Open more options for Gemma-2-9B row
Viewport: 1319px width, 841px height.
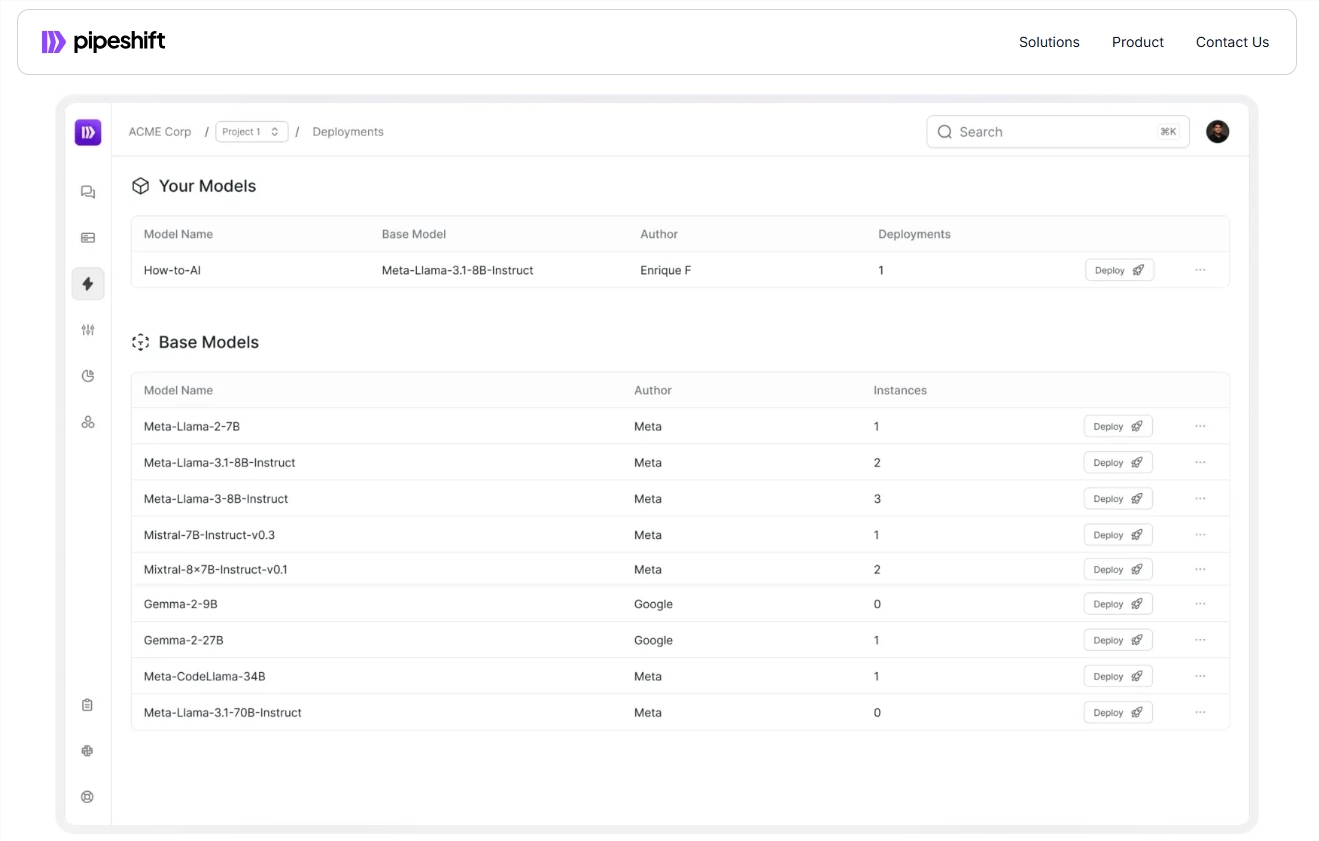click(1200, 604)
